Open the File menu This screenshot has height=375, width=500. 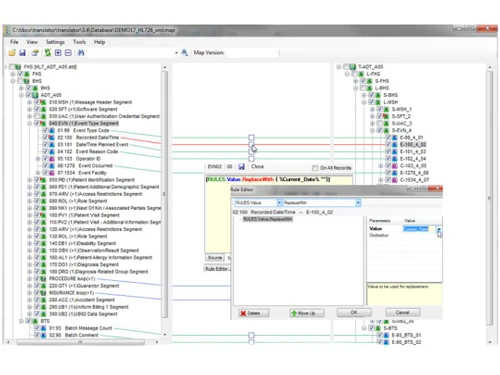(x=14, y=42)
